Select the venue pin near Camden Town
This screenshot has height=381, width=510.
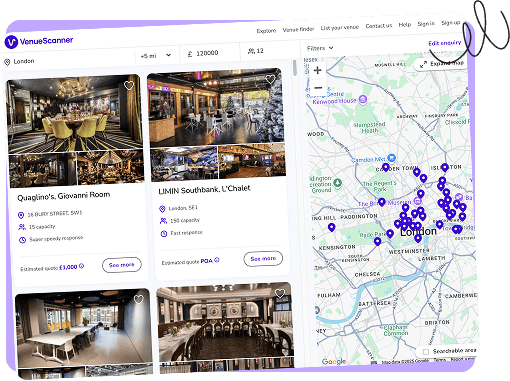coord(386,167)
